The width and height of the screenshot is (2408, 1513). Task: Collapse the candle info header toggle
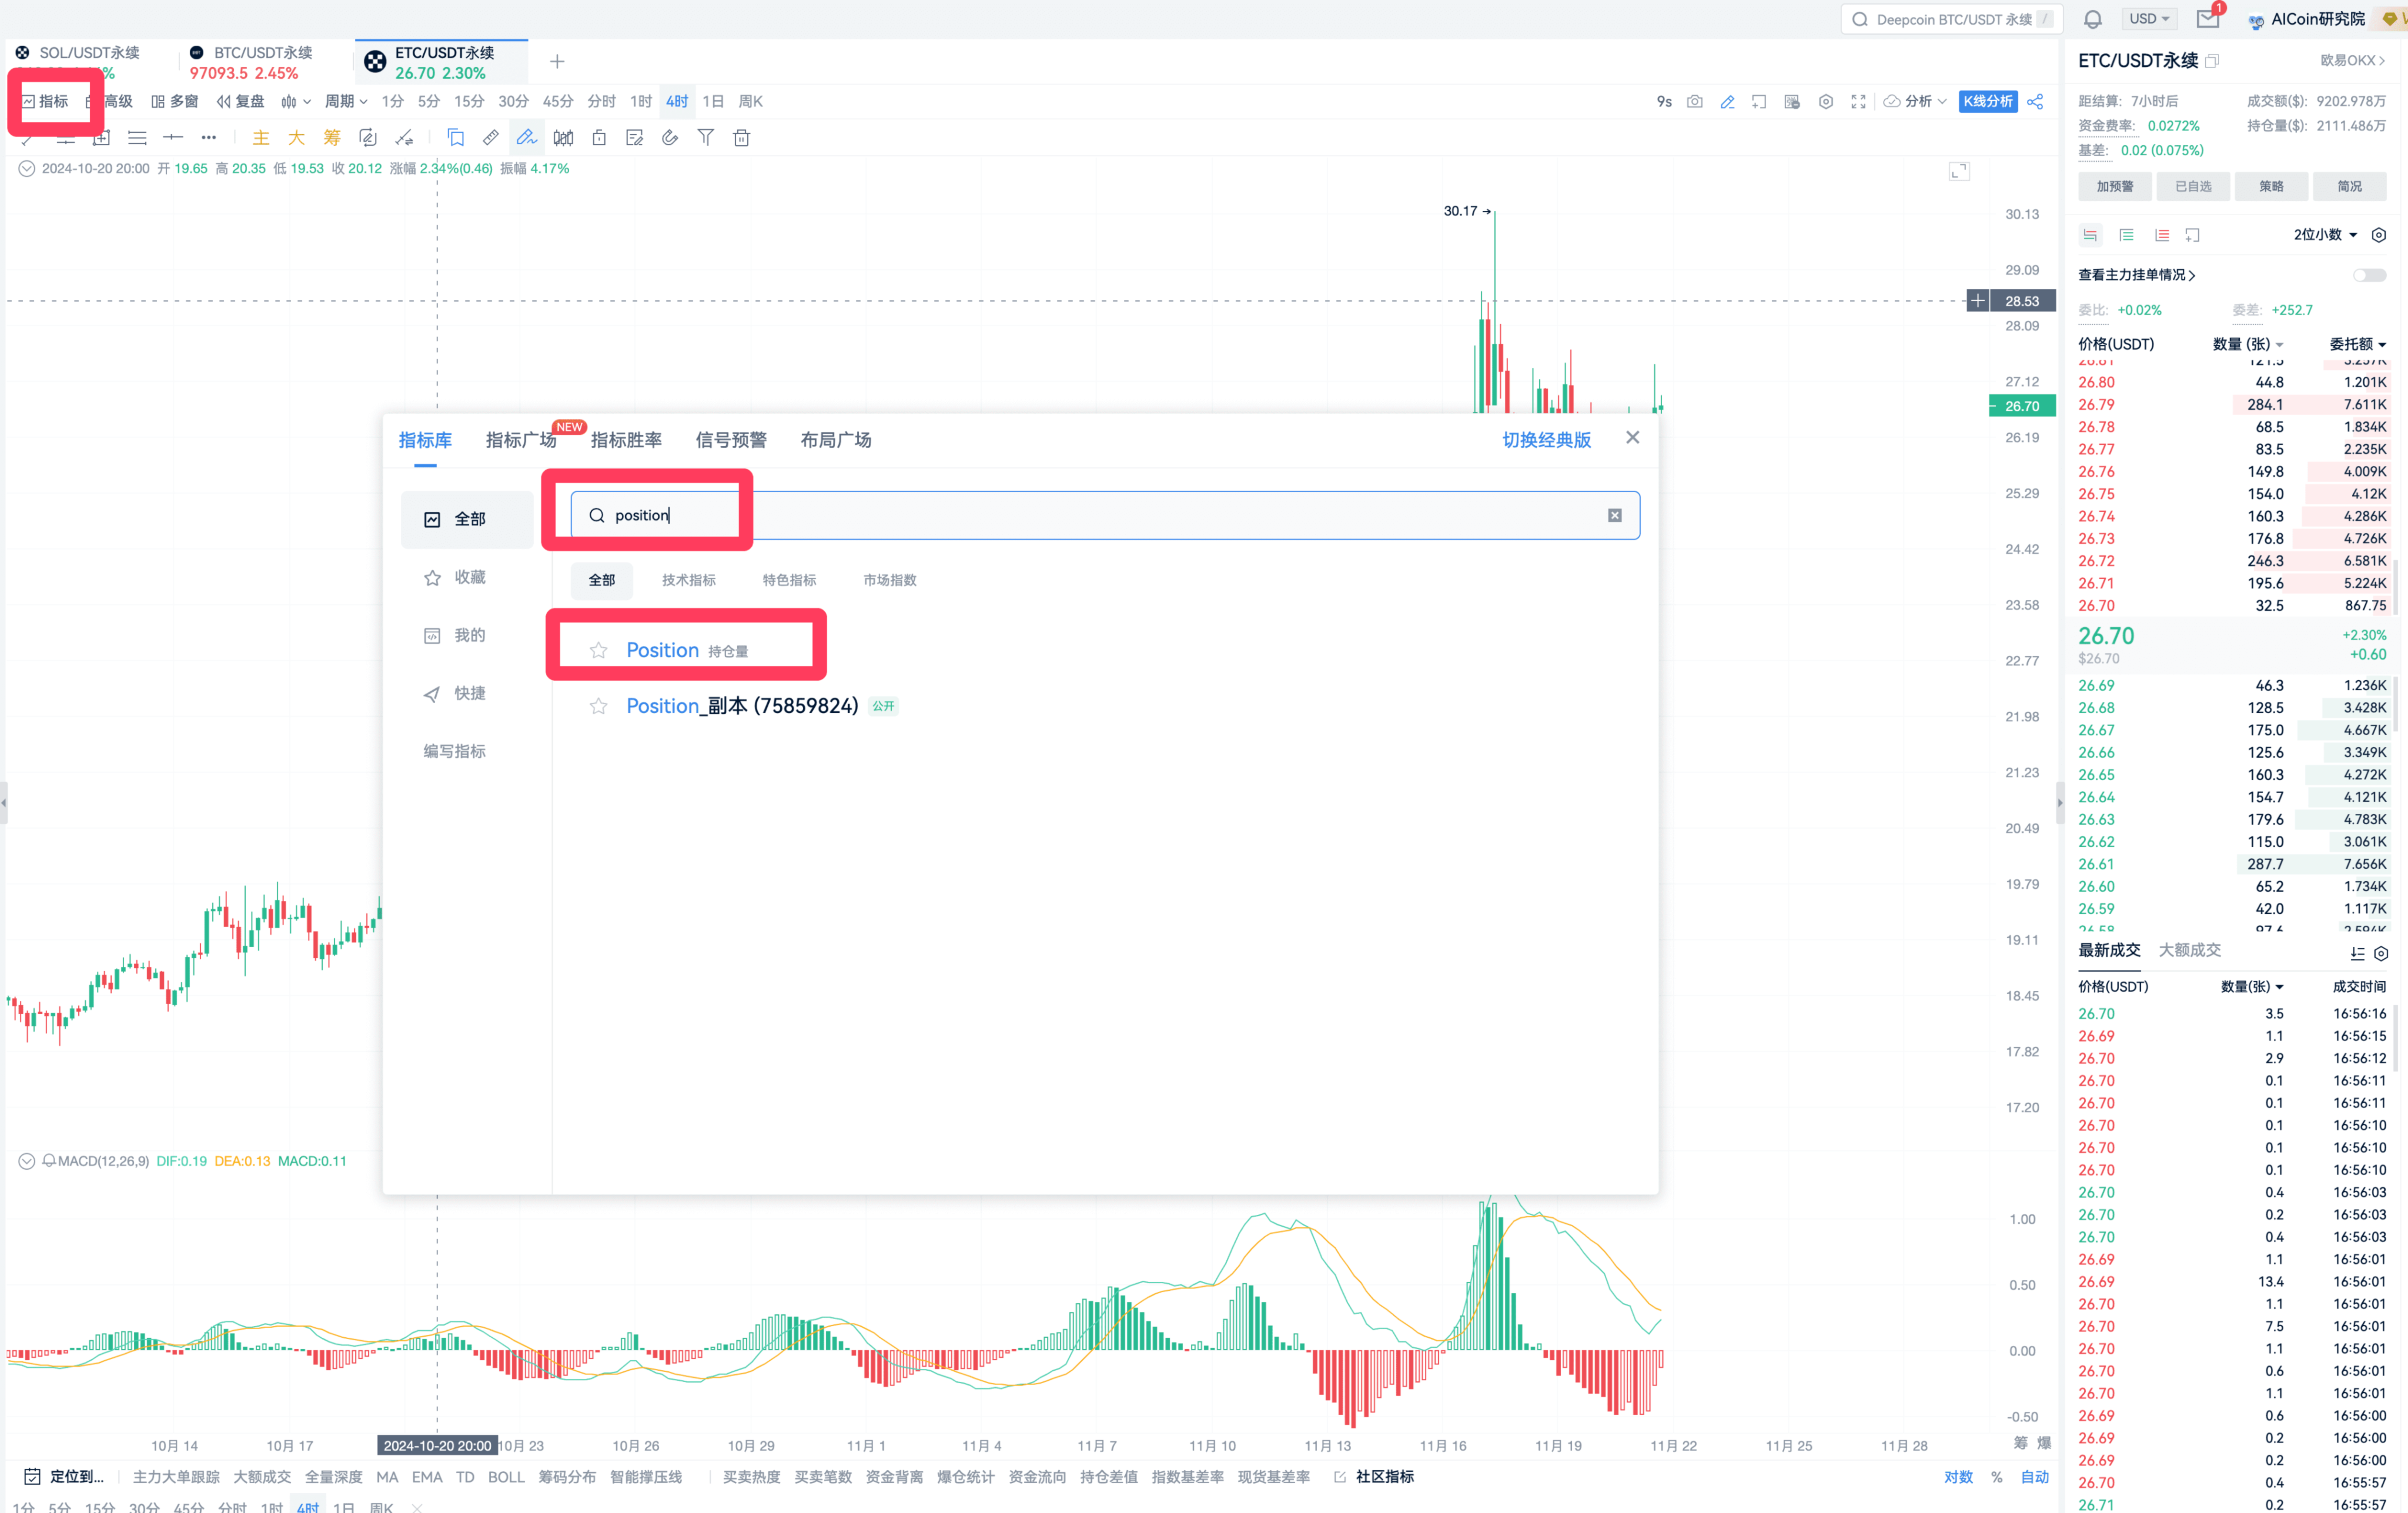27,168
